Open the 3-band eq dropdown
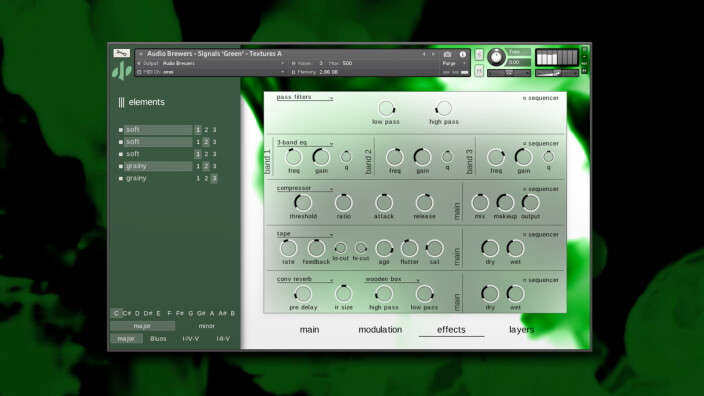Image resolution: width=704 pixels, height=396 pixels. [x=305, y=143]
